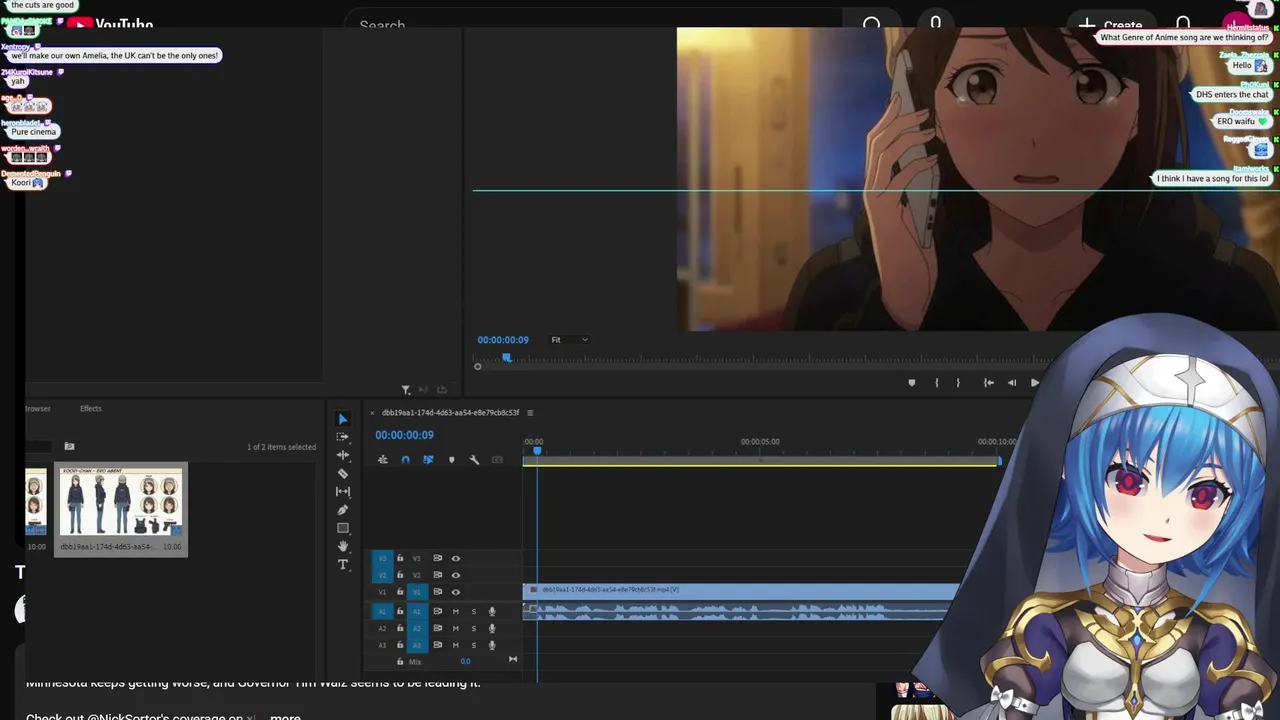This screenshot has height=720, width=1280.
Task: Open the Fit zoom level dropdown
Action: [x=569, y=340]
